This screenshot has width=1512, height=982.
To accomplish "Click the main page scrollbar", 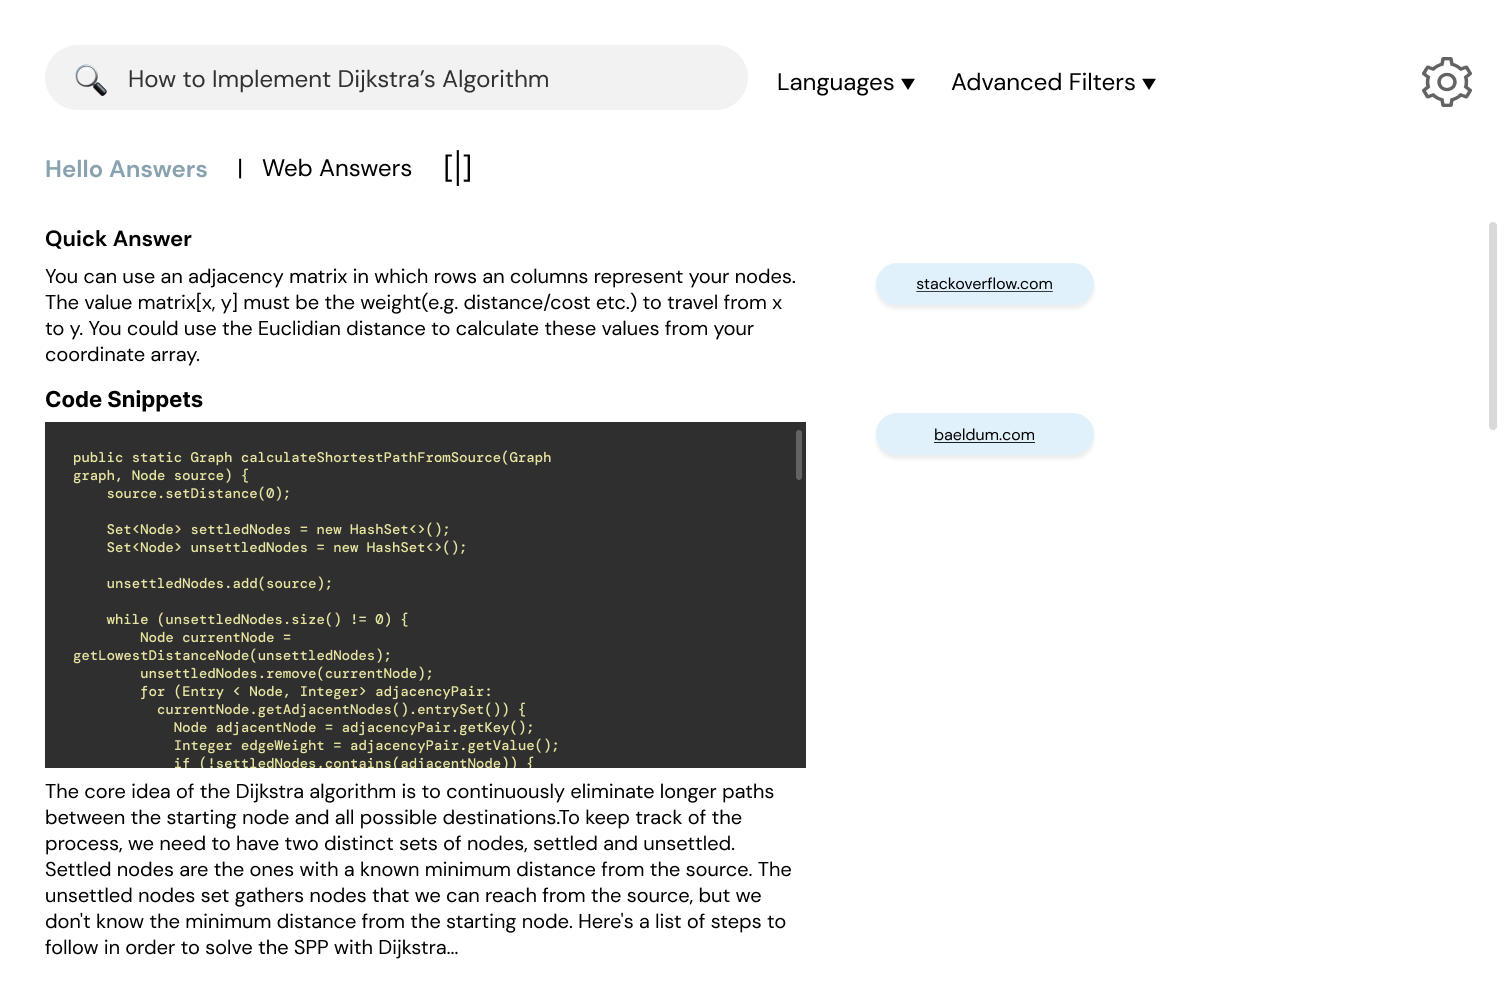I will pyautogui.click(x=1493, y=326).
